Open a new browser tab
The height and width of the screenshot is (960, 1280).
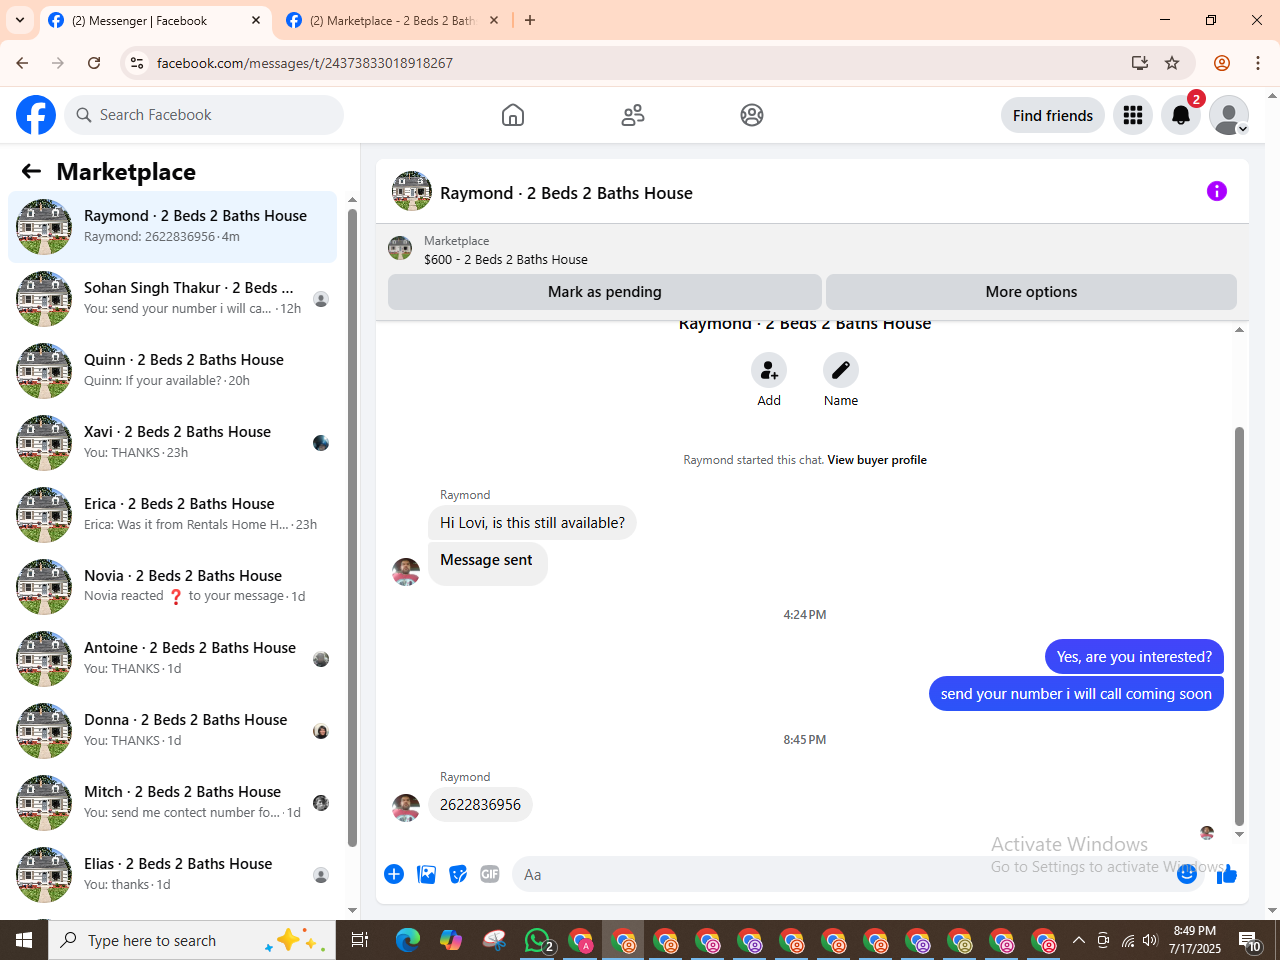pos(530,20)
